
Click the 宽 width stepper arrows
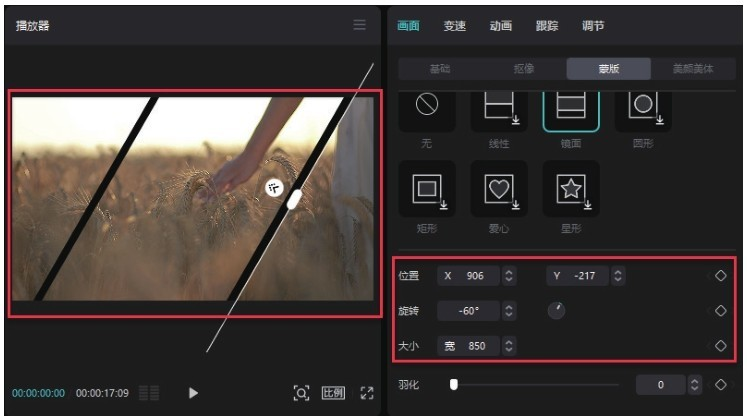coord(509,346)
